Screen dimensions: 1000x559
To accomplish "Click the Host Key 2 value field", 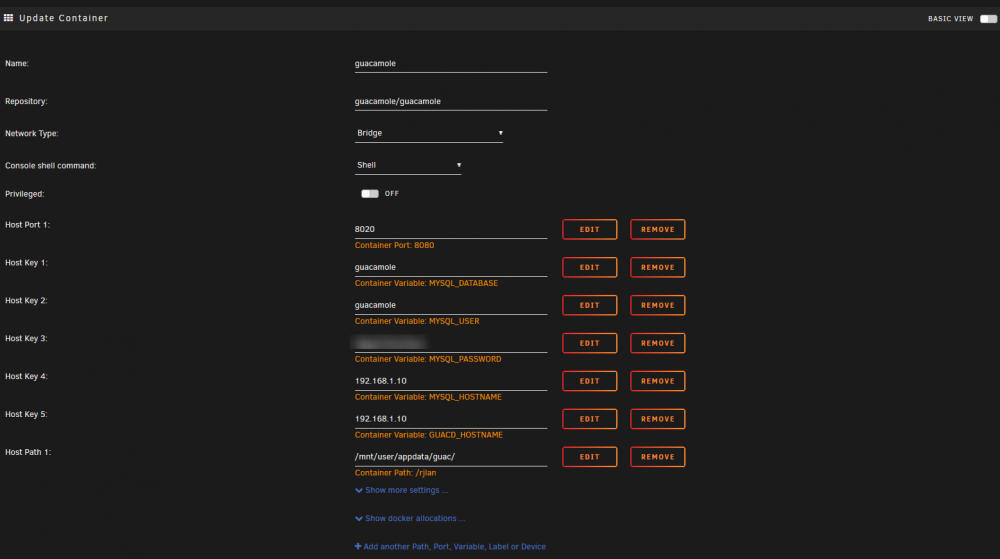I will (451, 305).
